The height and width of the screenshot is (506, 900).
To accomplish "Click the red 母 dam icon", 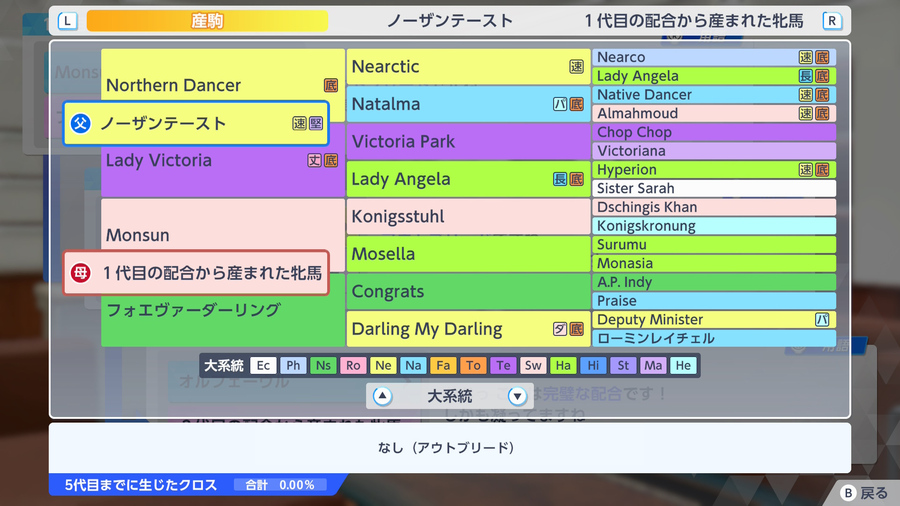I will [x=81, y=273].
